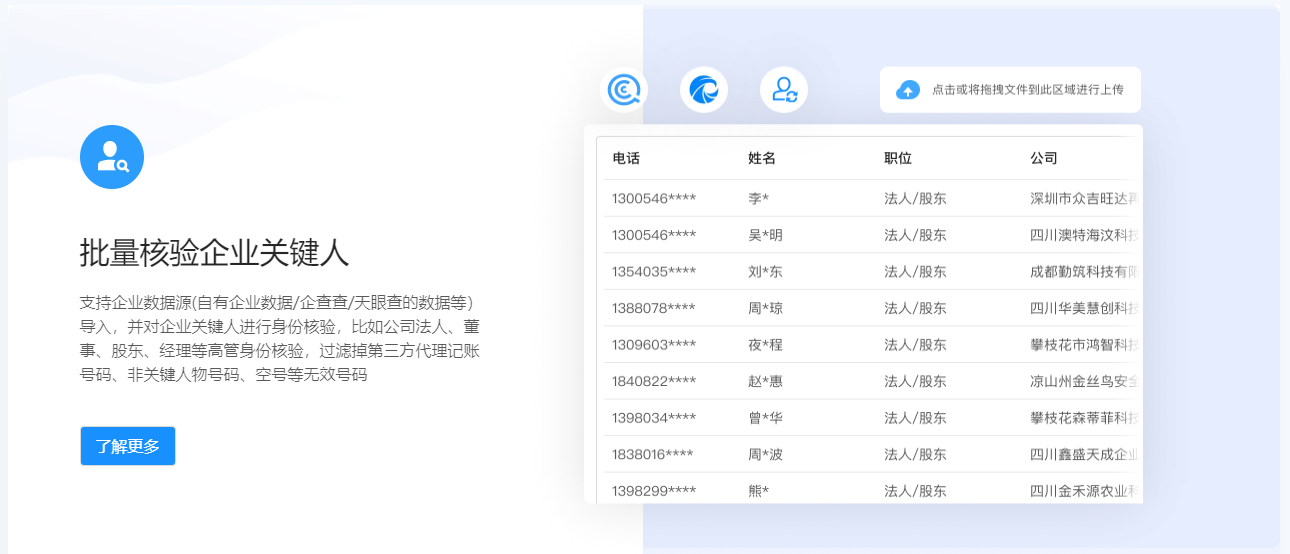Screen dimensions: 1290x554
Task: Click the Qichacha data source icon
Action: tap(624, 90)
